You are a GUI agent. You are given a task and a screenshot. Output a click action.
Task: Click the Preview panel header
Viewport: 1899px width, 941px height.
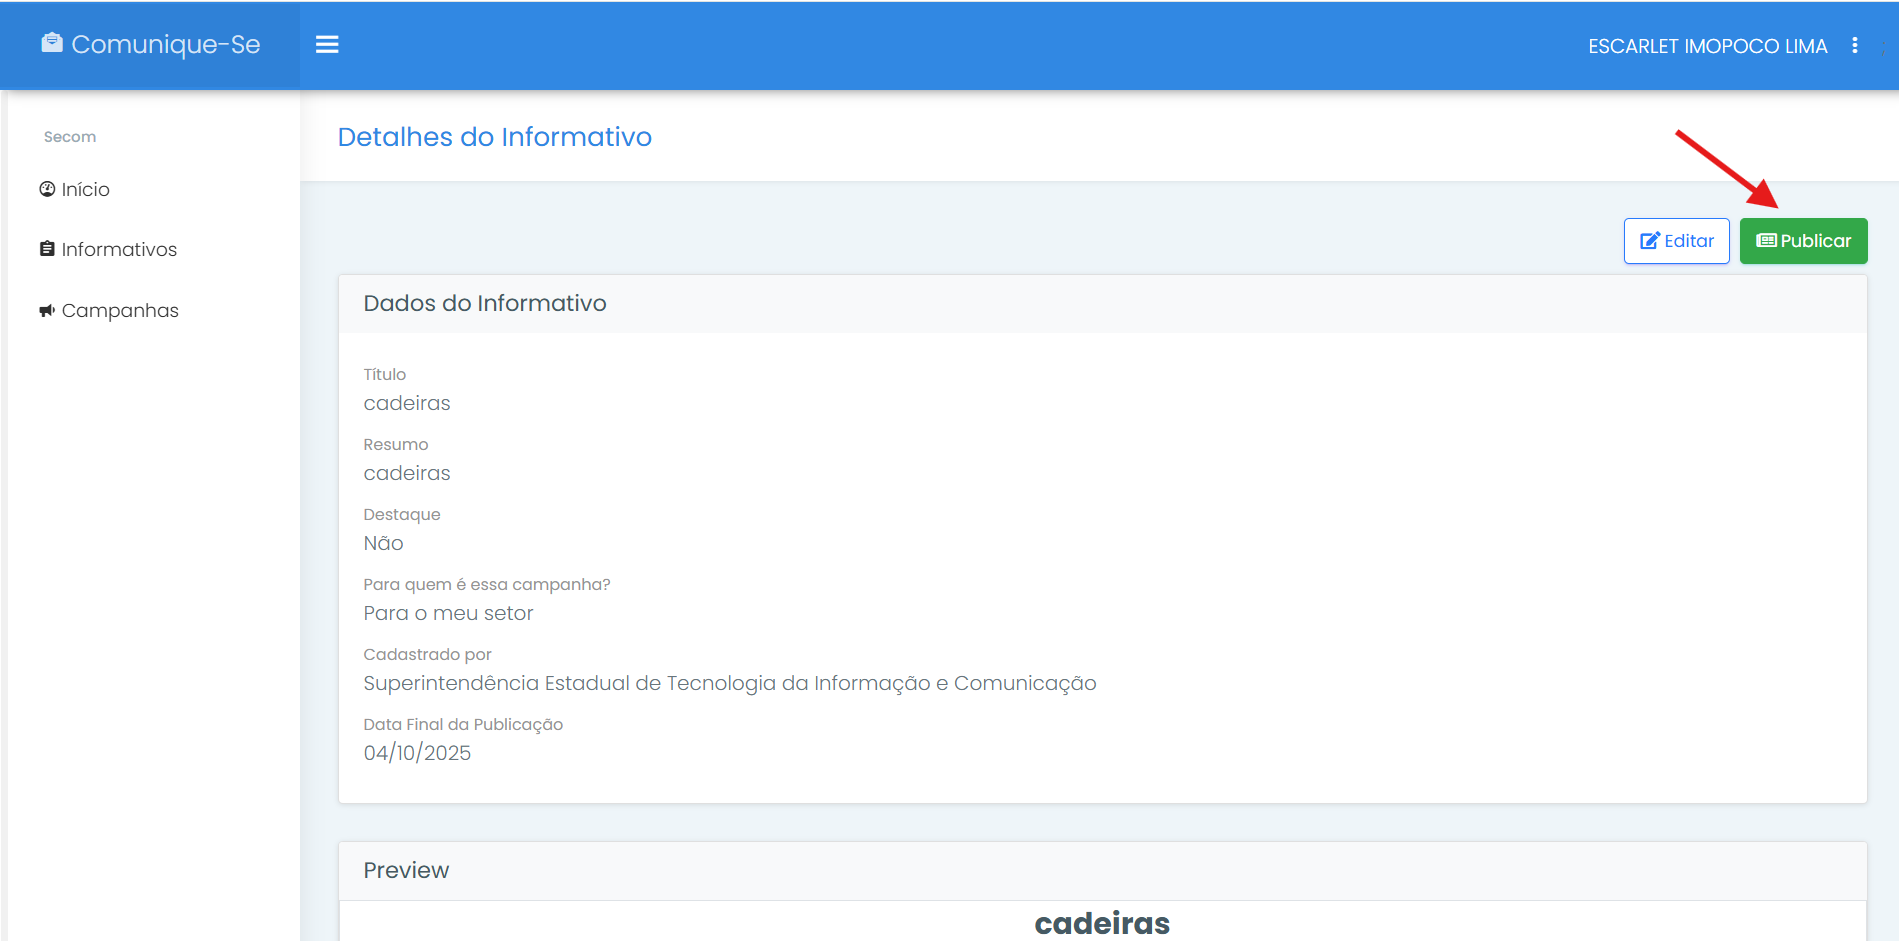click(x=406, y=870)
